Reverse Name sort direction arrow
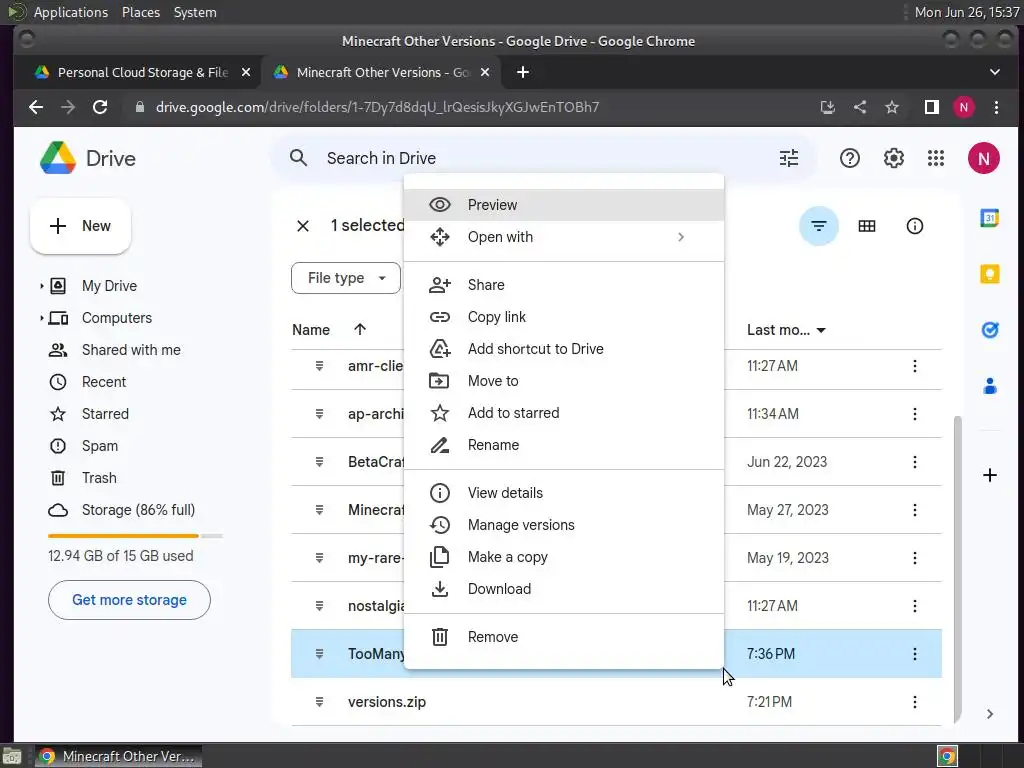The width and height of the screenshot is (1024, 768). 360,330
